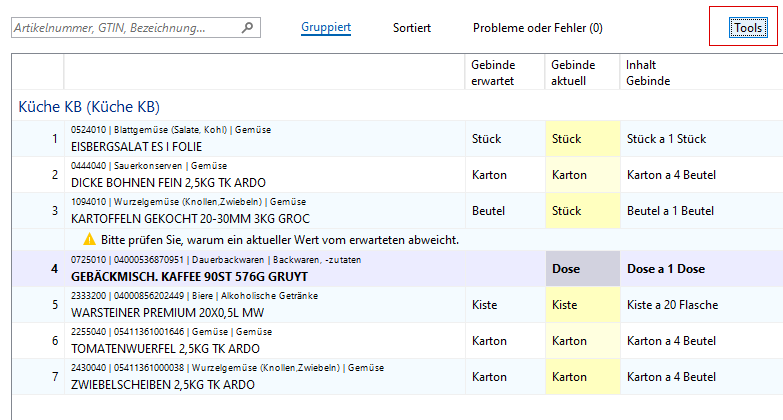Open Probleme oder Fehler (0) list

(537, 28)
